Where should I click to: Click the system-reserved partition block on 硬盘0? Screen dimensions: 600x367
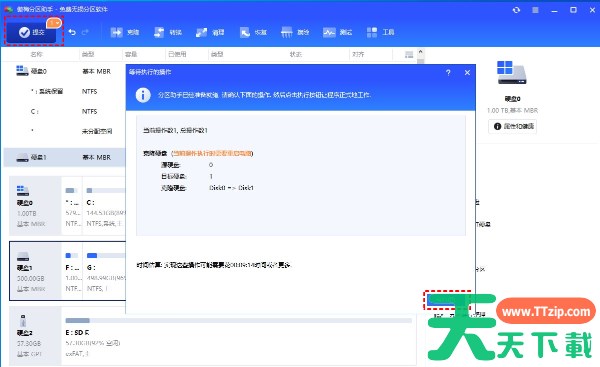[72, 206]
